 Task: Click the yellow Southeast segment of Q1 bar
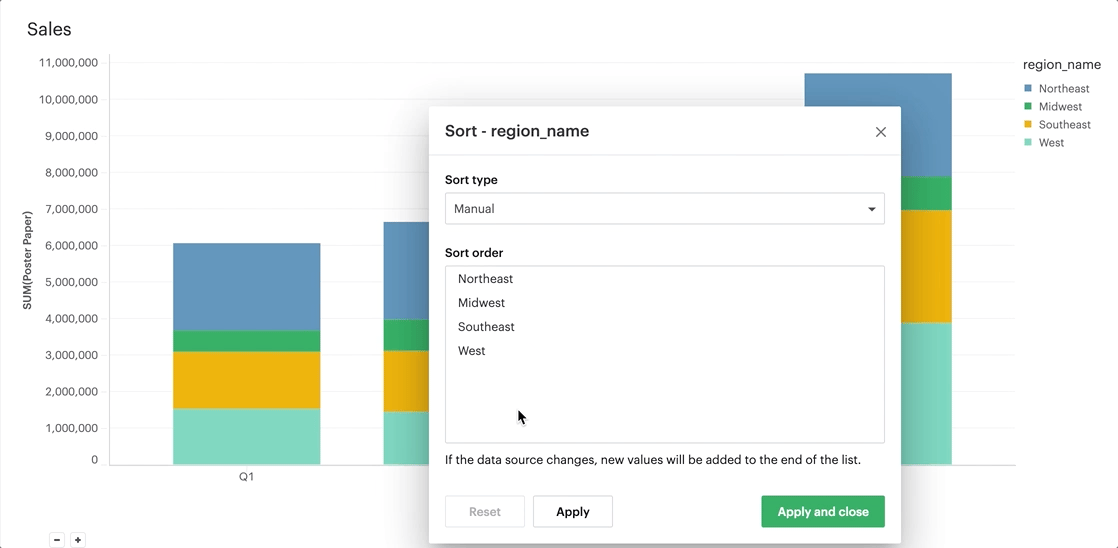coord(246,380)
